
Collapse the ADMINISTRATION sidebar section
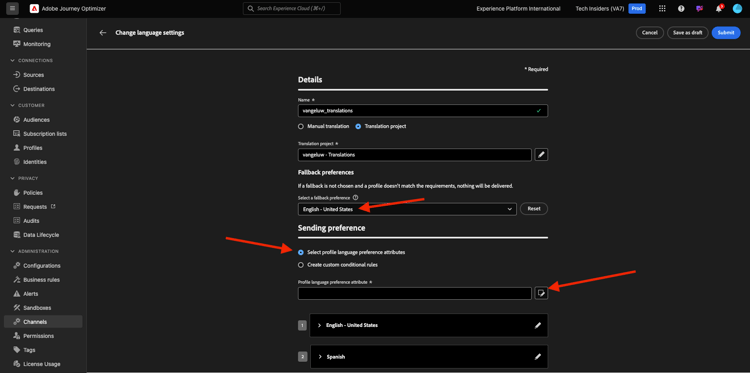coord(12,251)
